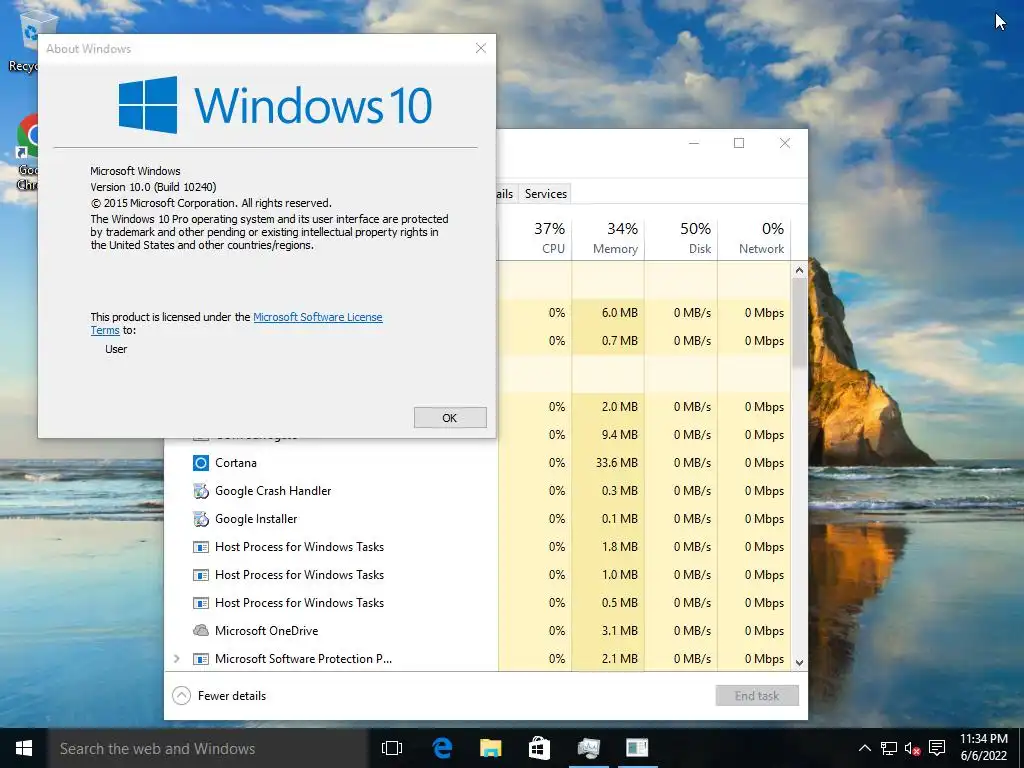Select the Cortana process row

pyautogui.click(x=477, y=463)
